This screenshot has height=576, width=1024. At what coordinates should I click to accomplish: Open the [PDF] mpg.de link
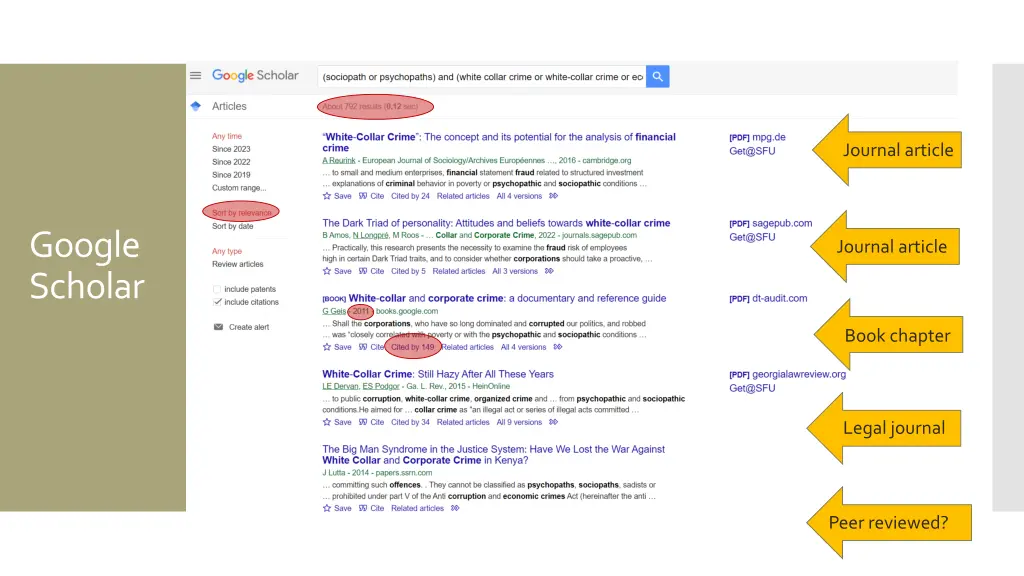(x=758, y=137)
